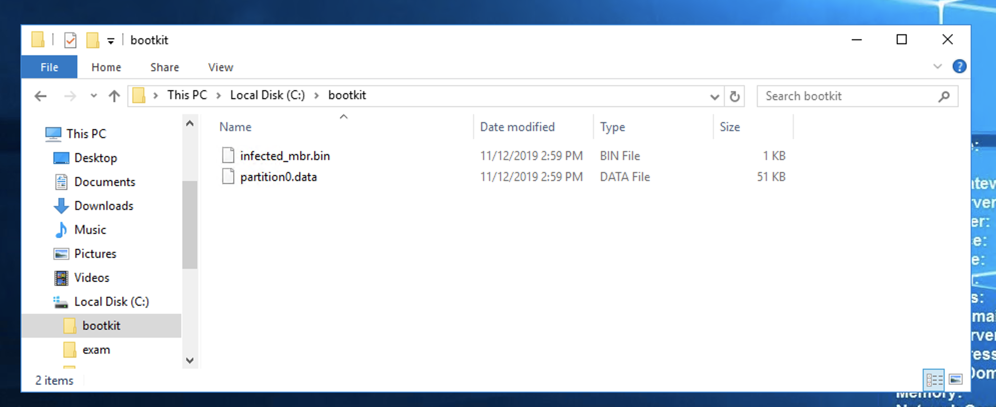Open Help with the blue question icon
This screenshot has height=407, width=996.
959,66
